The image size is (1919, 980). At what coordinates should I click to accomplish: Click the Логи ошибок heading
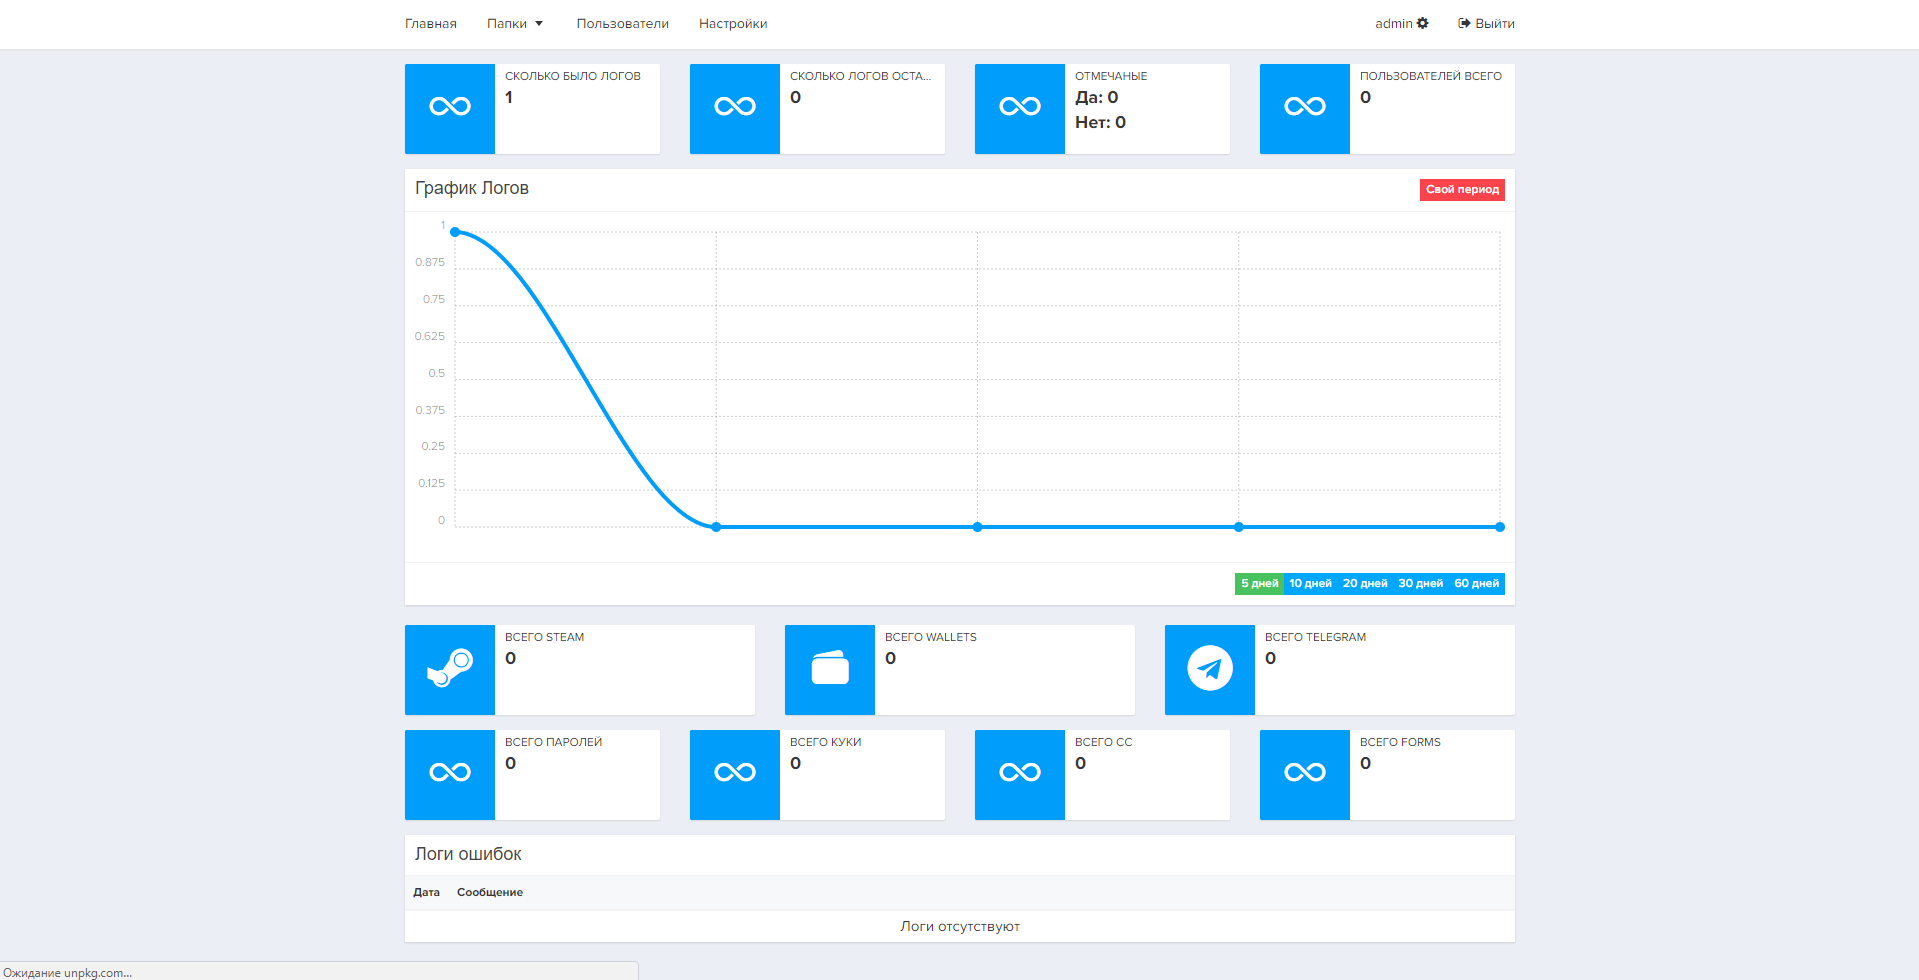[468, 854]
